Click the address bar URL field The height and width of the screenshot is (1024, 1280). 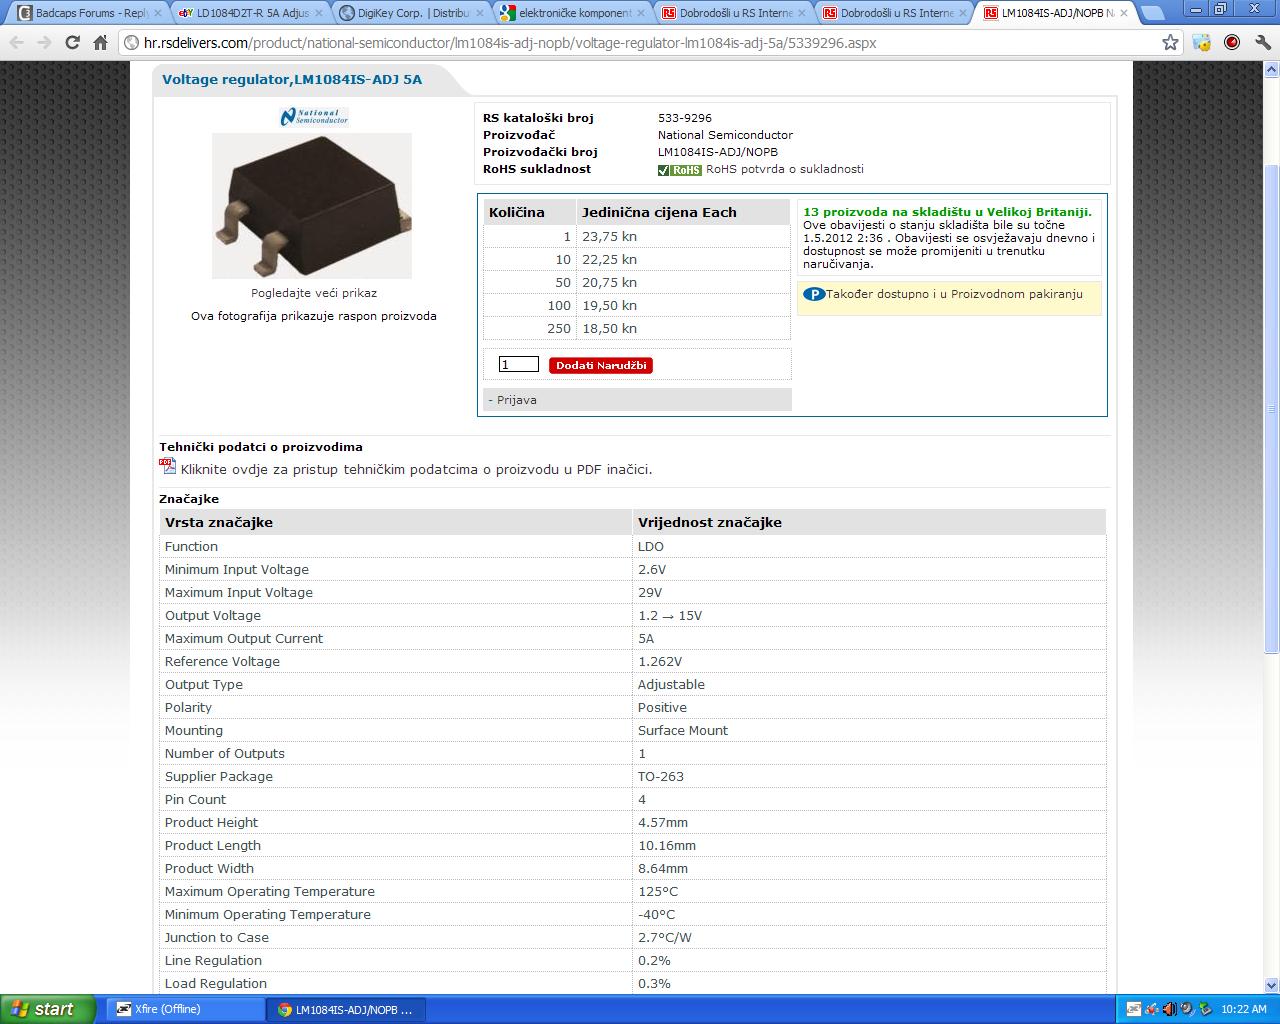click(x=640, y=43)
